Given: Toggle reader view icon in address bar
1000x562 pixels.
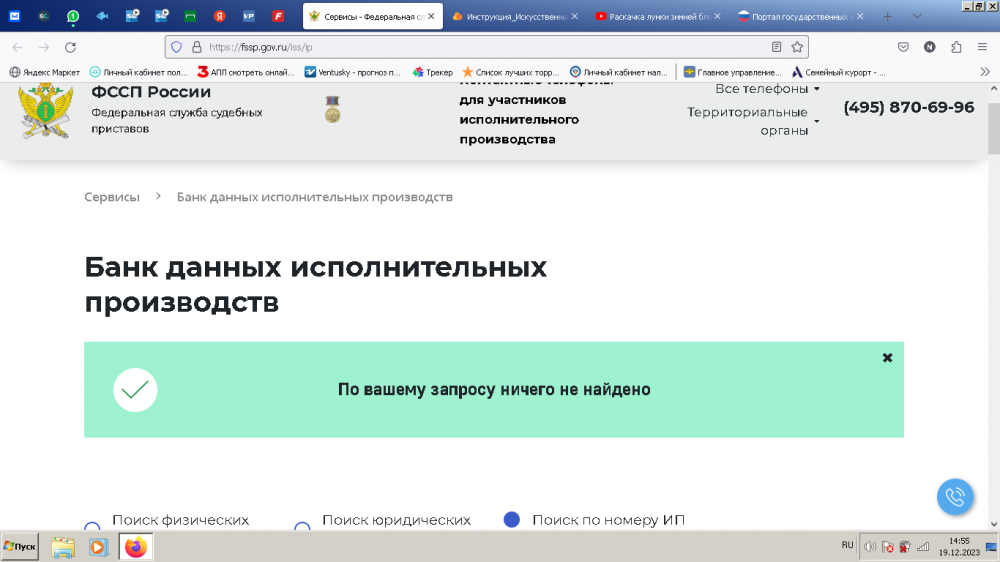Looking at the screenshot, I should coord(776,47).
